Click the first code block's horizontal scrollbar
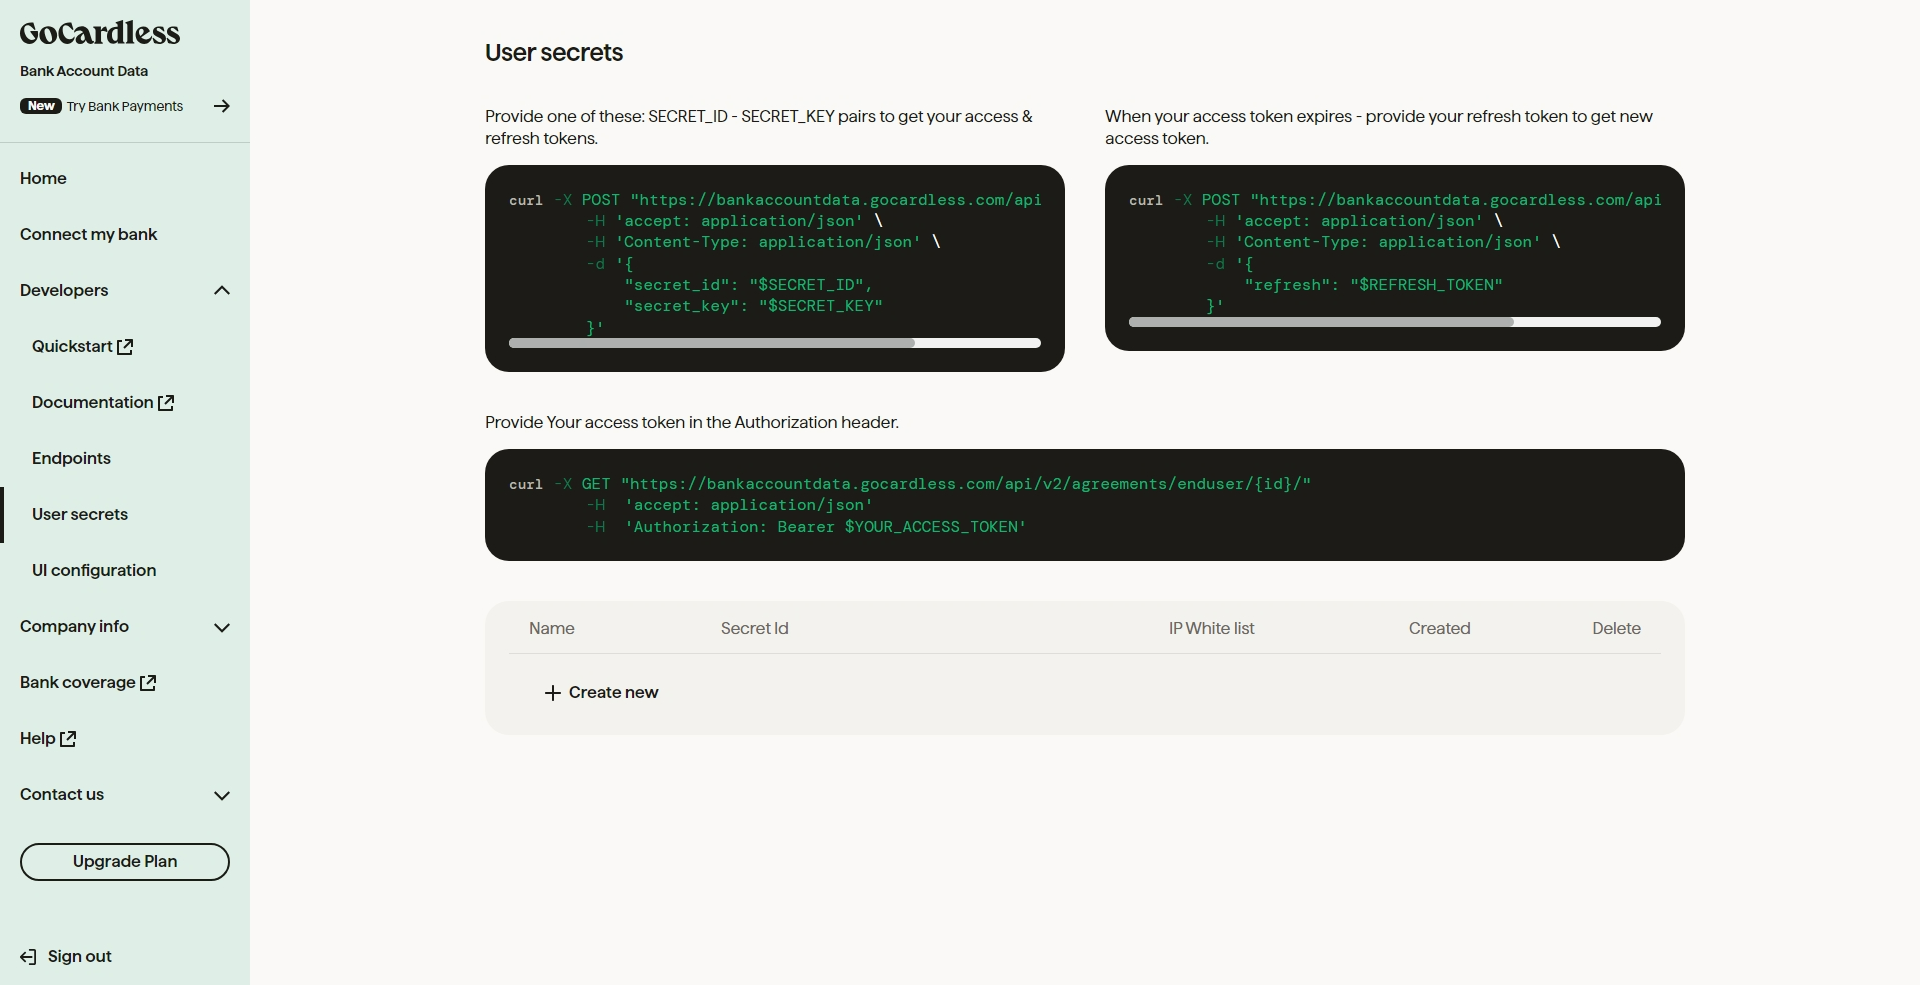This screenshot has height=985, width=1920. (774, 343)
